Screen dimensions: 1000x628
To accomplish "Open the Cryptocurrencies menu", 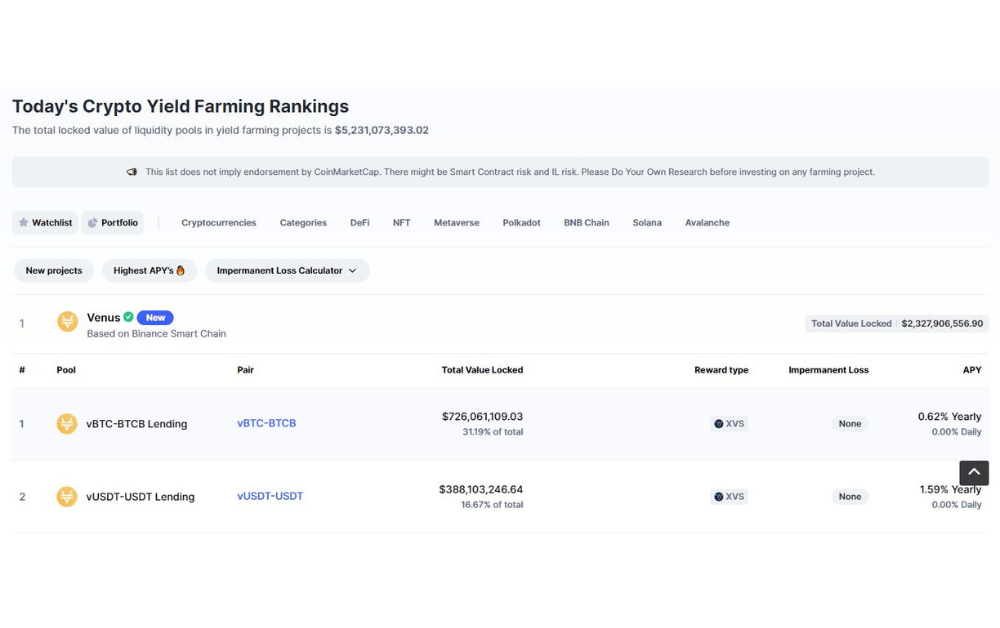I will (x=219, y=223).
